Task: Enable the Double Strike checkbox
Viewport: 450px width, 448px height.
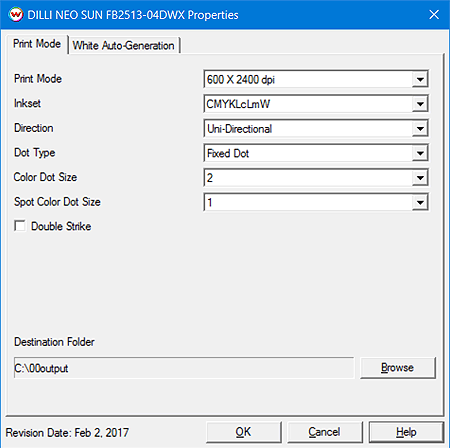Action: 20,226
